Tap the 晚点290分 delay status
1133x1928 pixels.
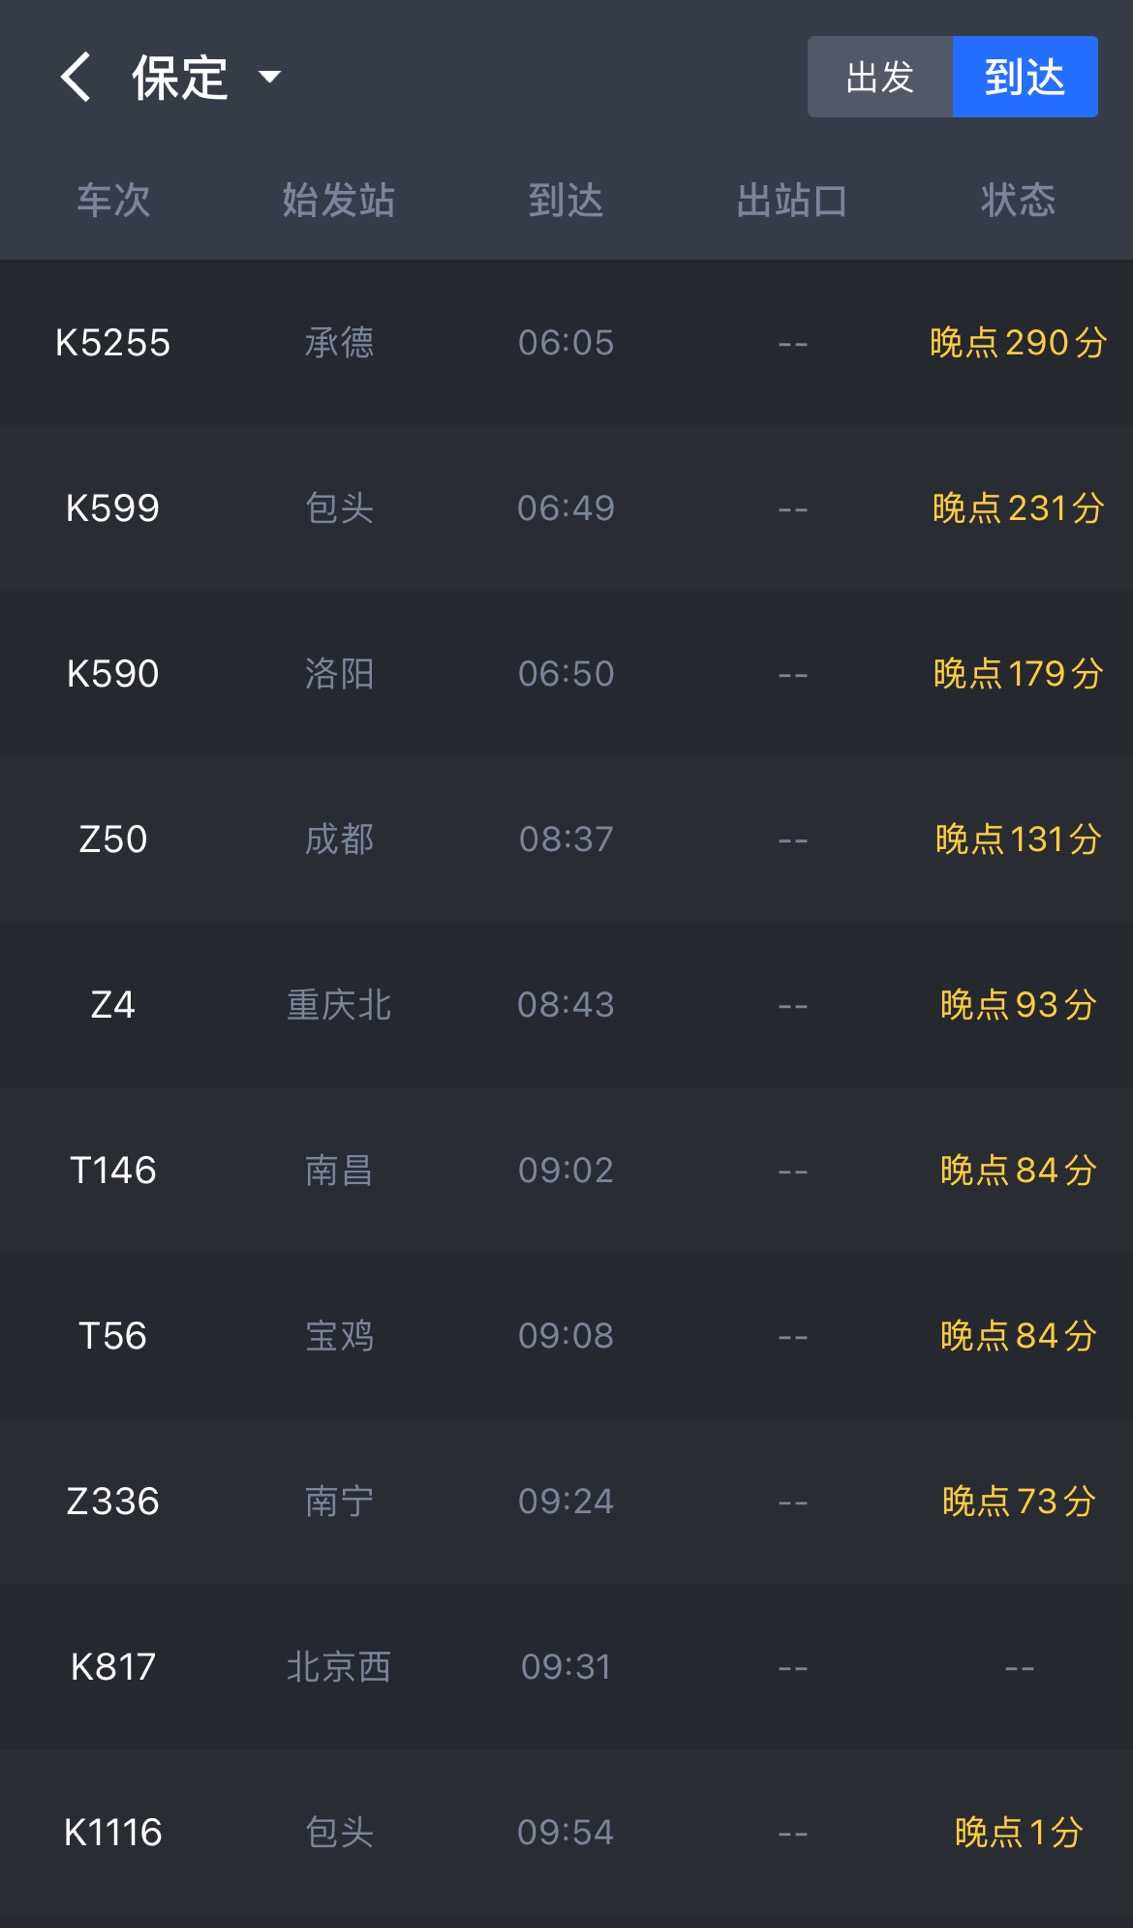1018,343
